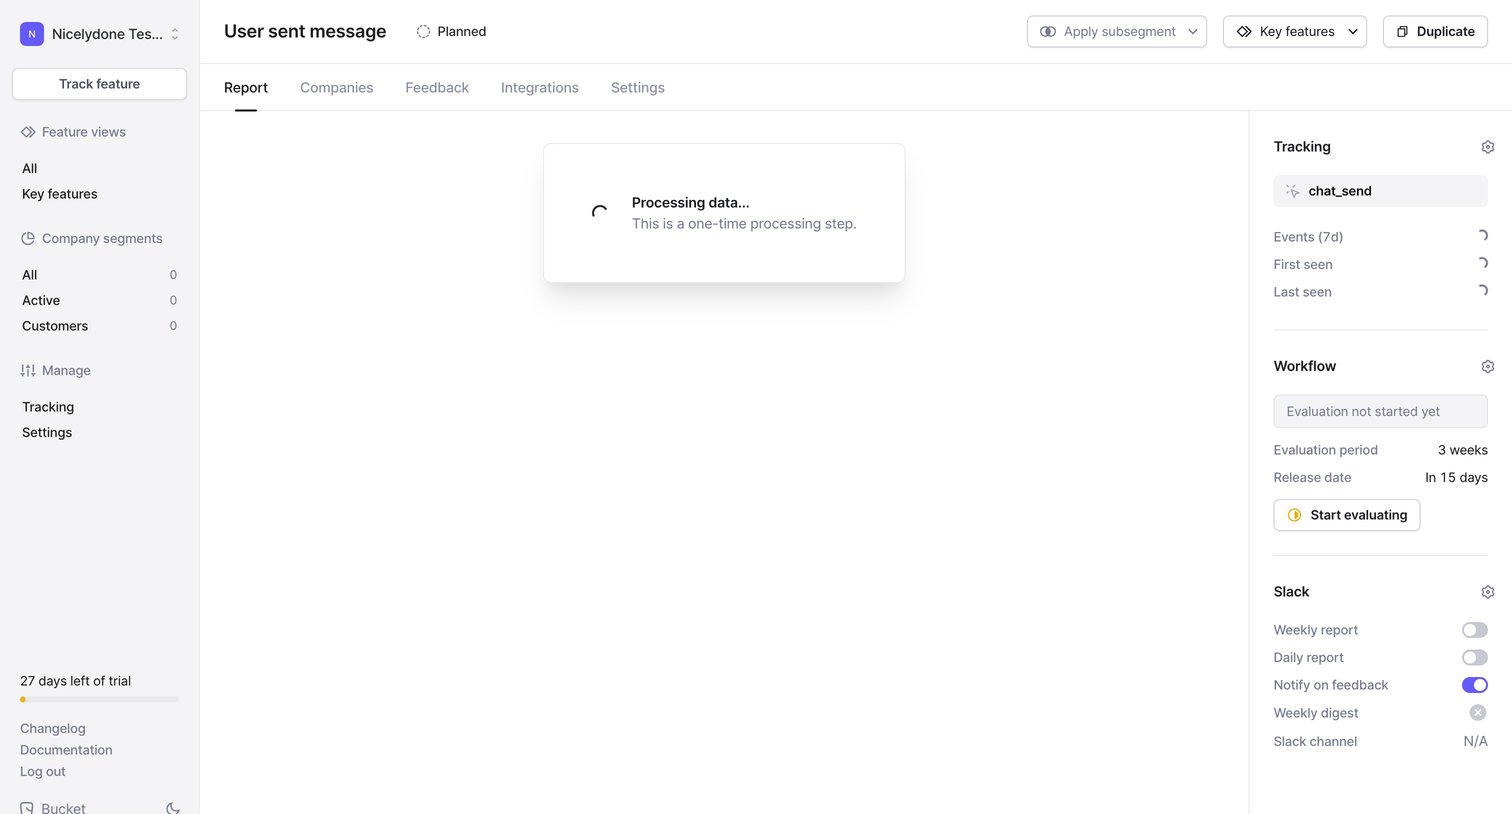Open the feature Settings tab
This screenshot has height=814, width=1512.
coord(638,88)
